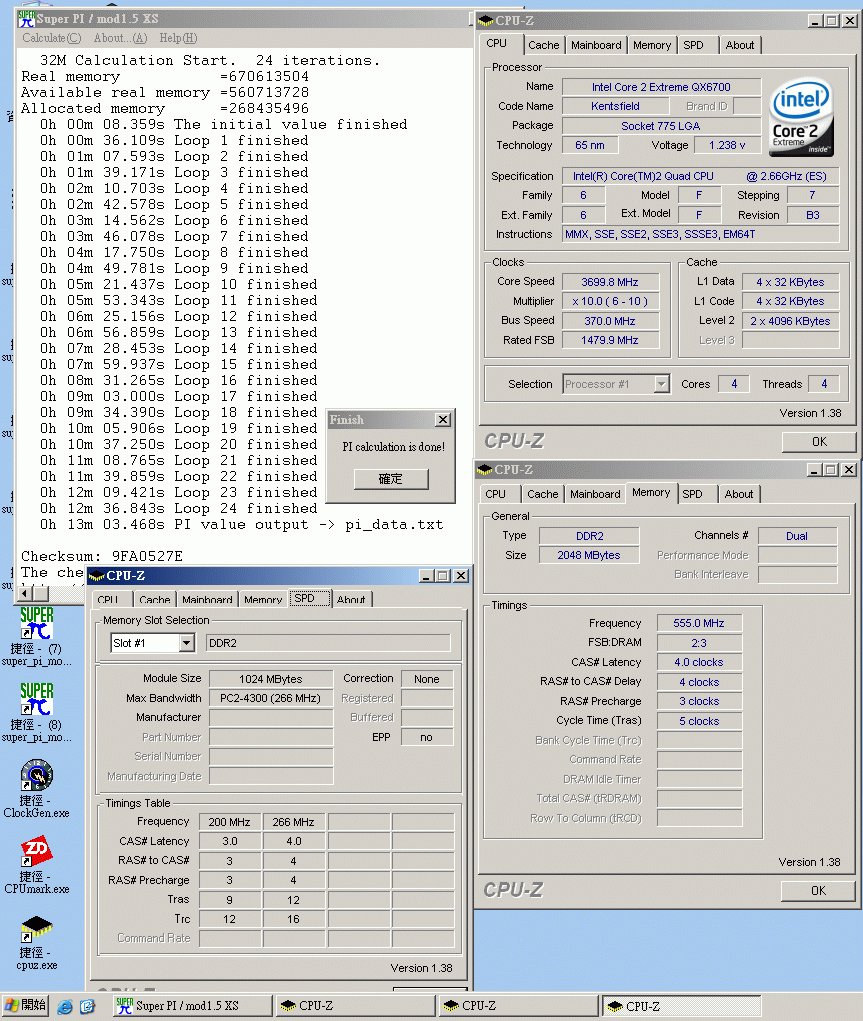Click Name field Intel Core 2 Extreme QX6700
The image size is (863, 1021).
661,87
